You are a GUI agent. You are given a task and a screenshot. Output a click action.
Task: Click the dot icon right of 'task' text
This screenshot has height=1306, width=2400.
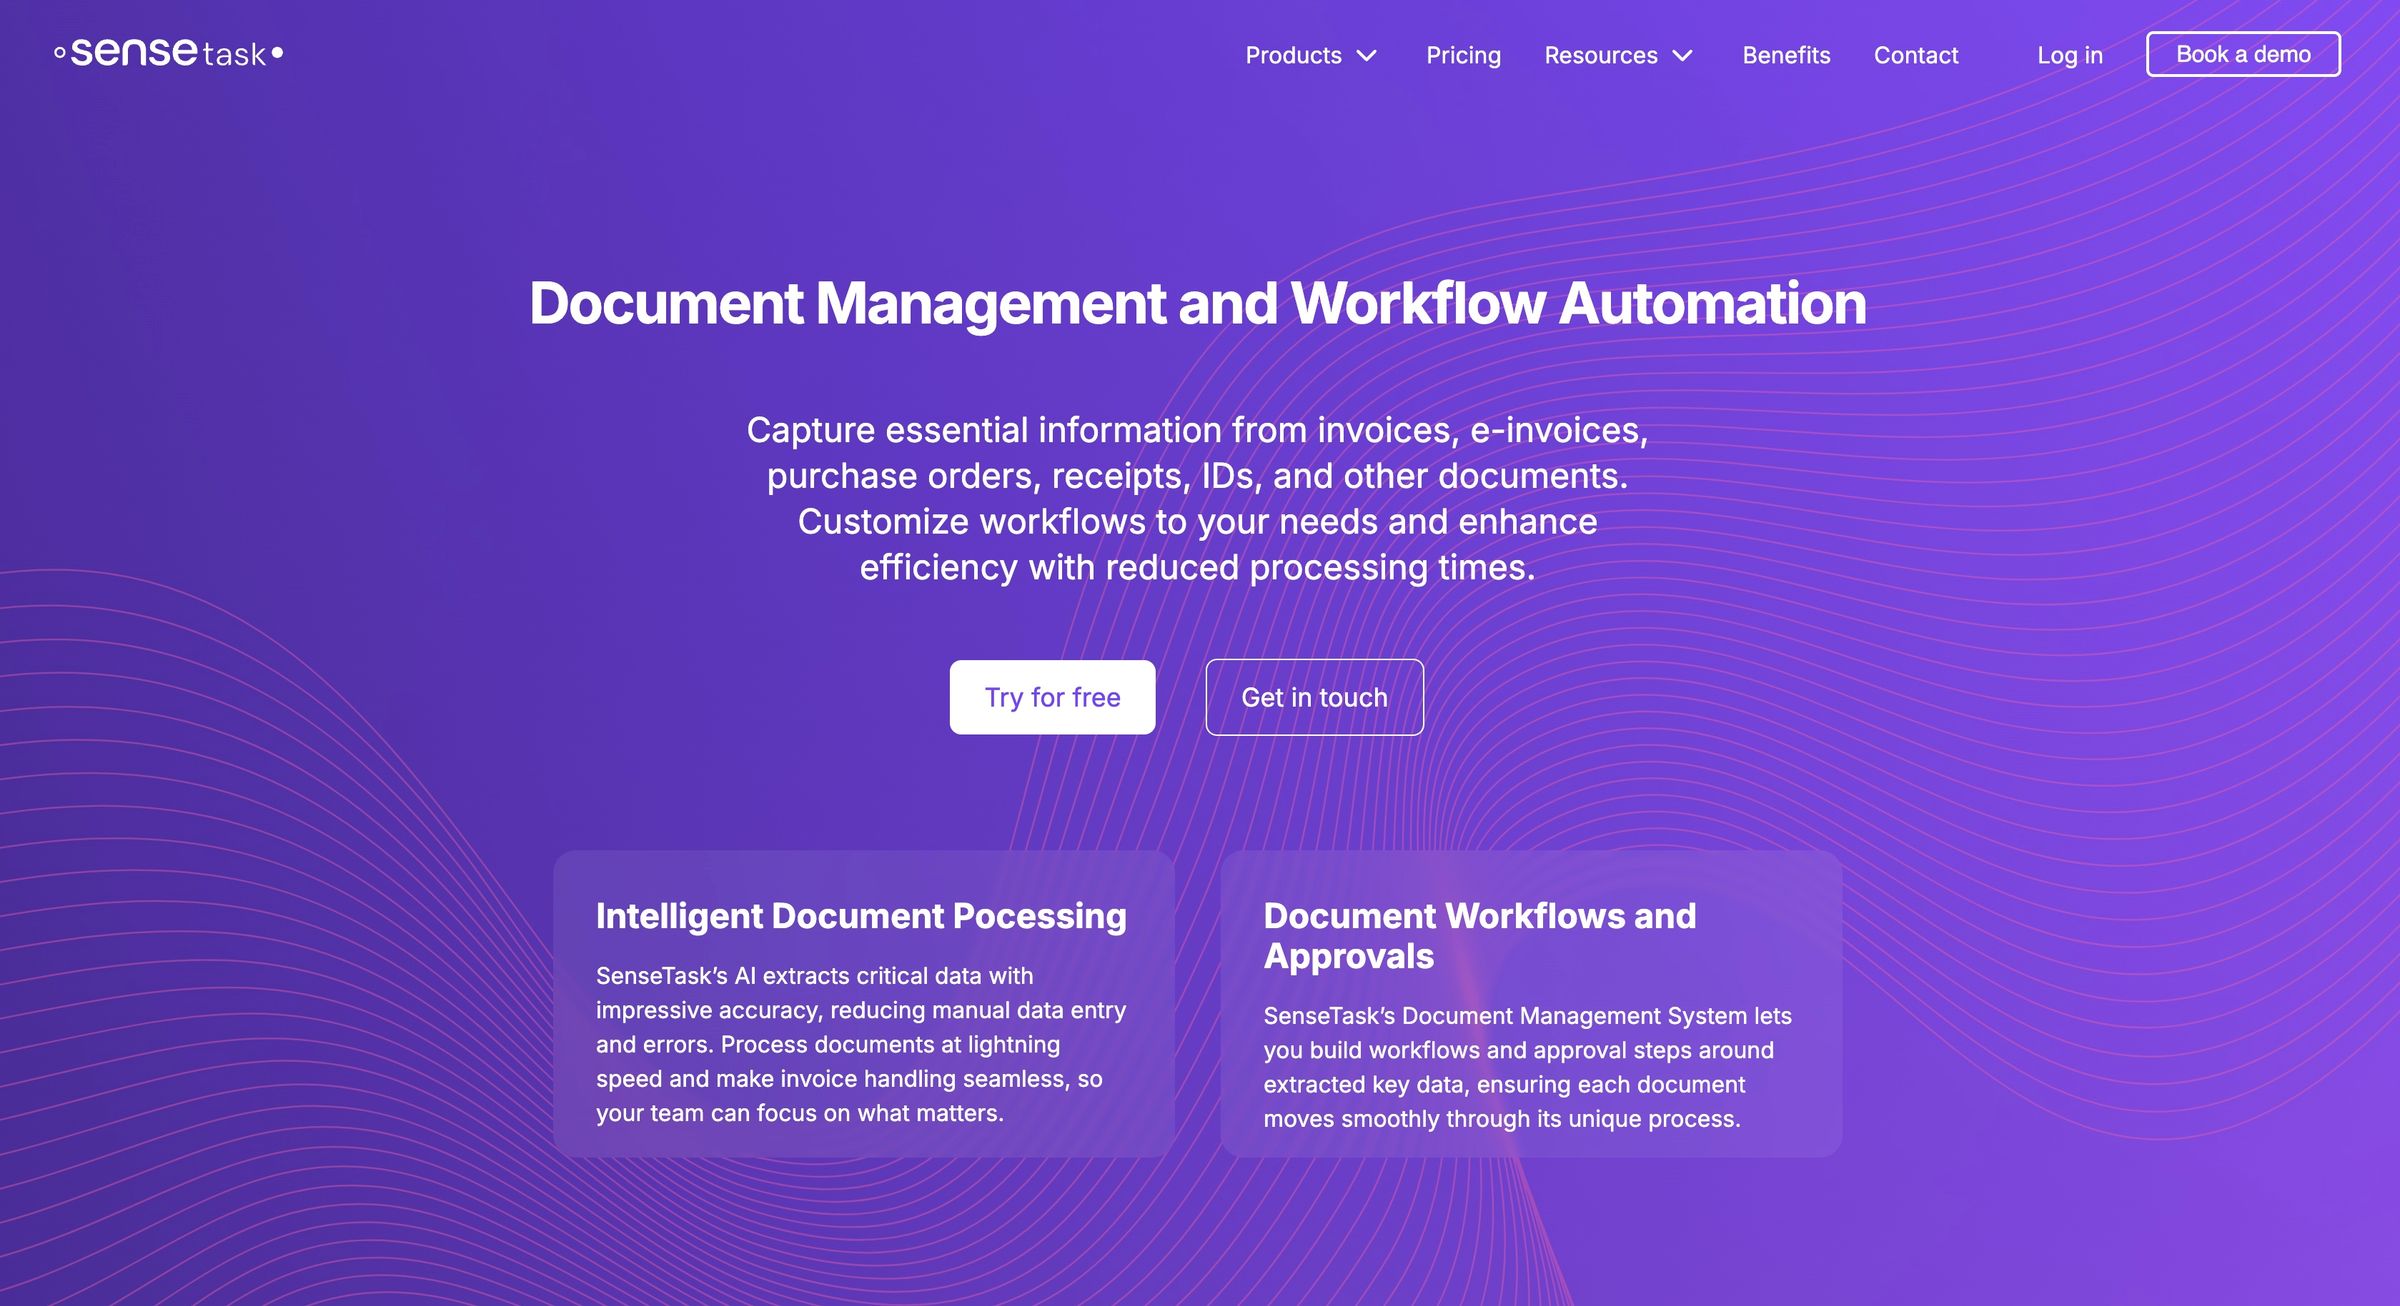coord(278,52)
